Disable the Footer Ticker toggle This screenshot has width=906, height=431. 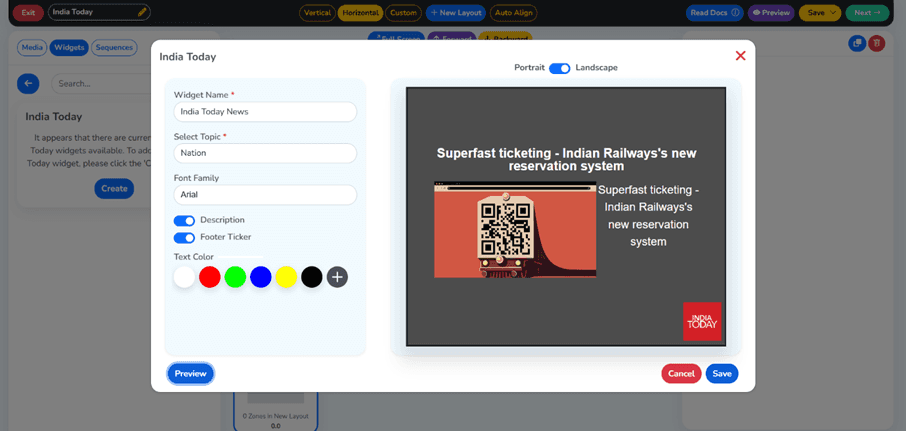click(184, 237)
